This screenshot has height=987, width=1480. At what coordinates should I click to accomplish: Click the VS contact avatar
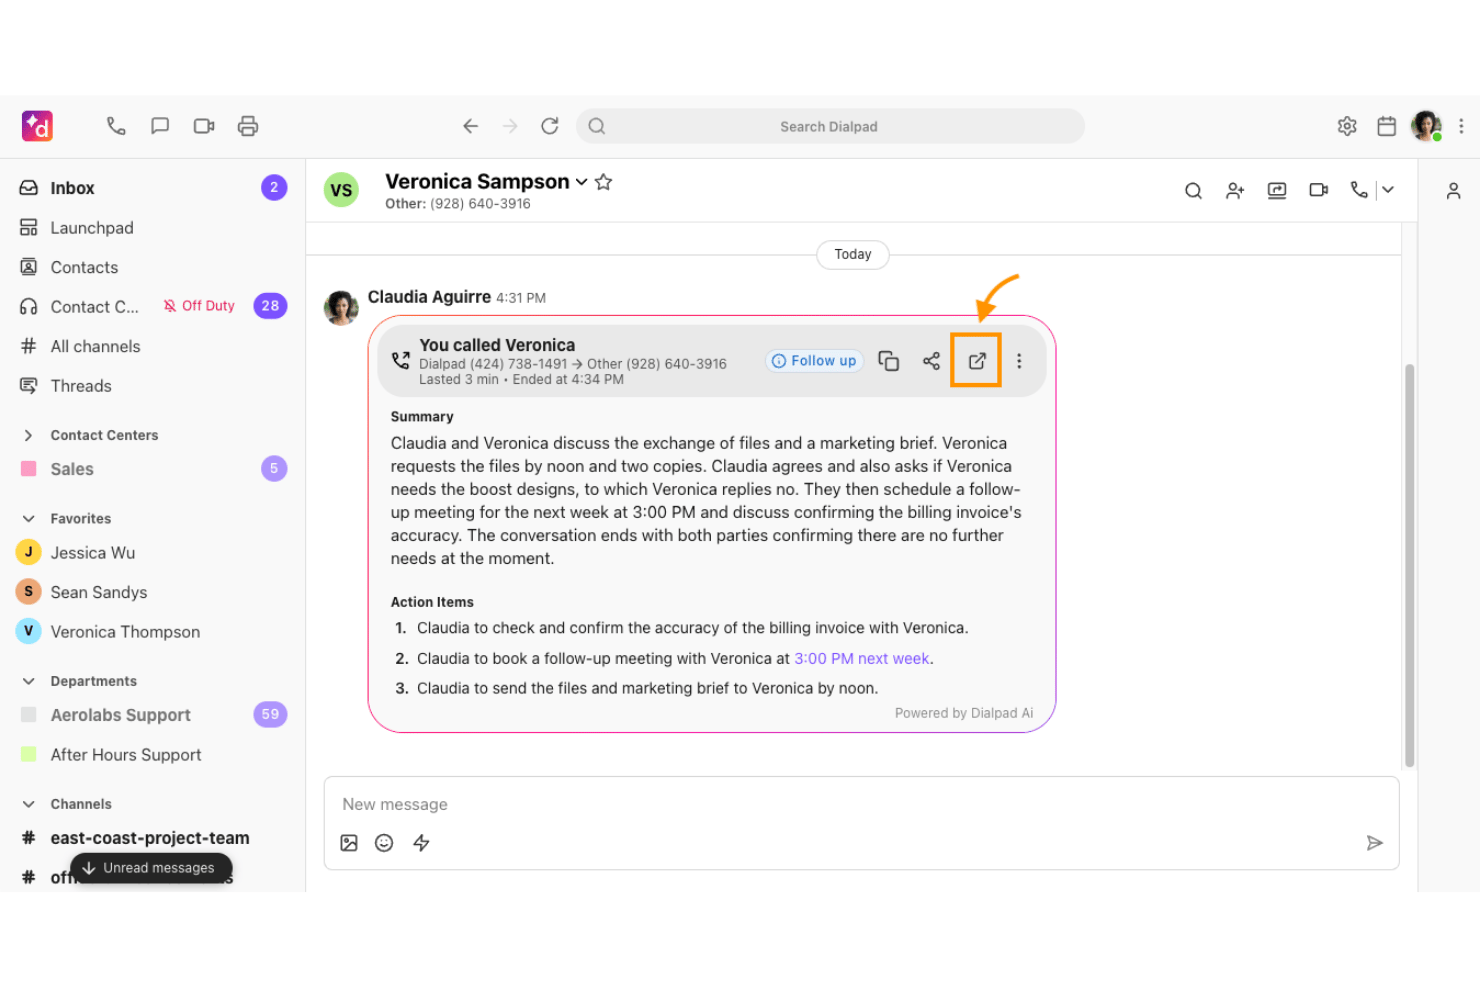341,190
